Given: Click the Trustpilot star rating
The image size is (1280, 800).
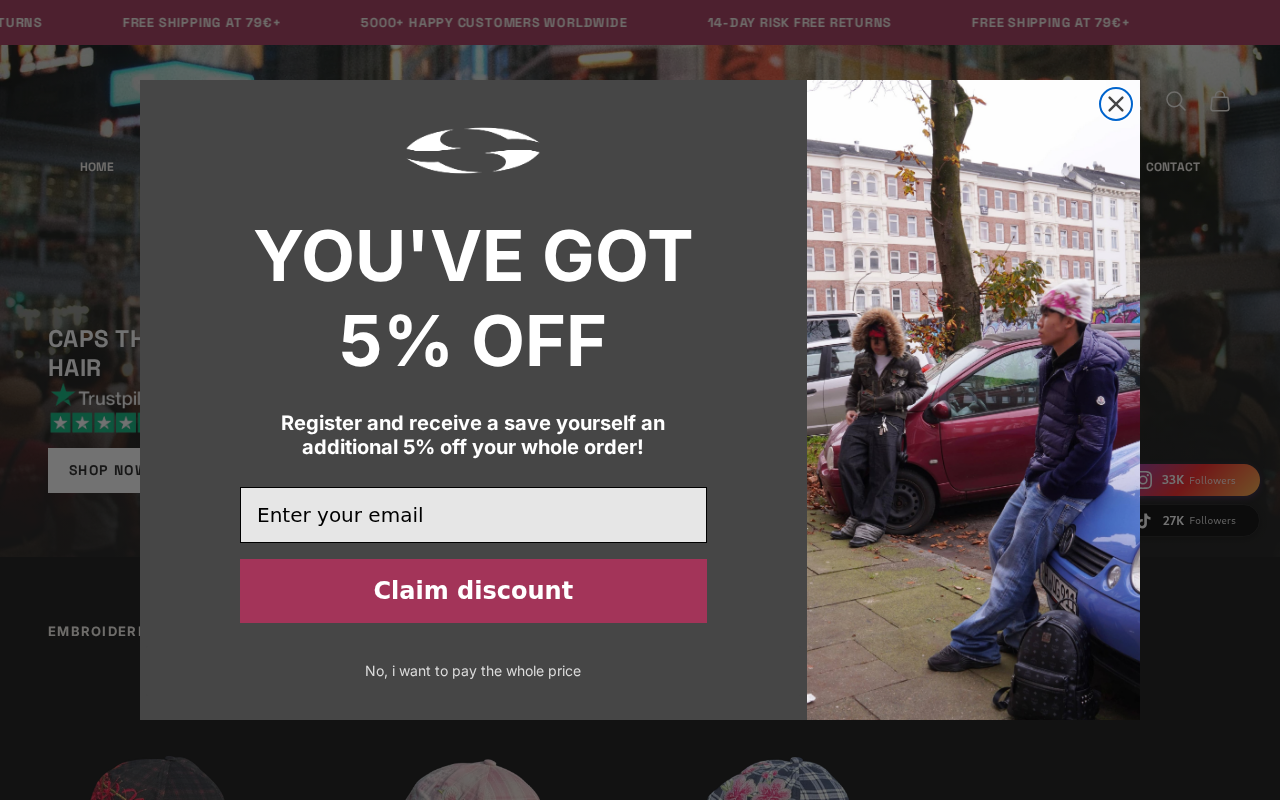Looking at the screenshot, I should click(95, 422).
